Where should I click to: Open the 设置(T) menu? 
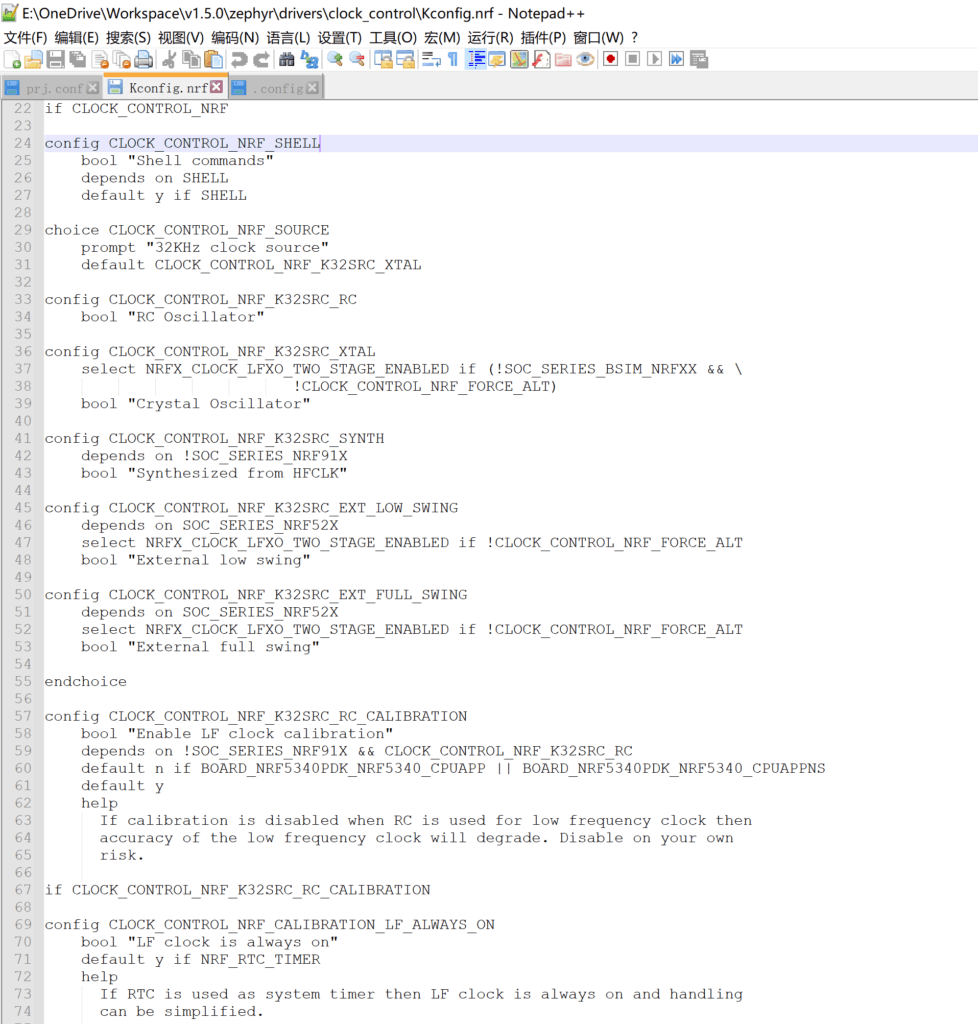(339, 38)
